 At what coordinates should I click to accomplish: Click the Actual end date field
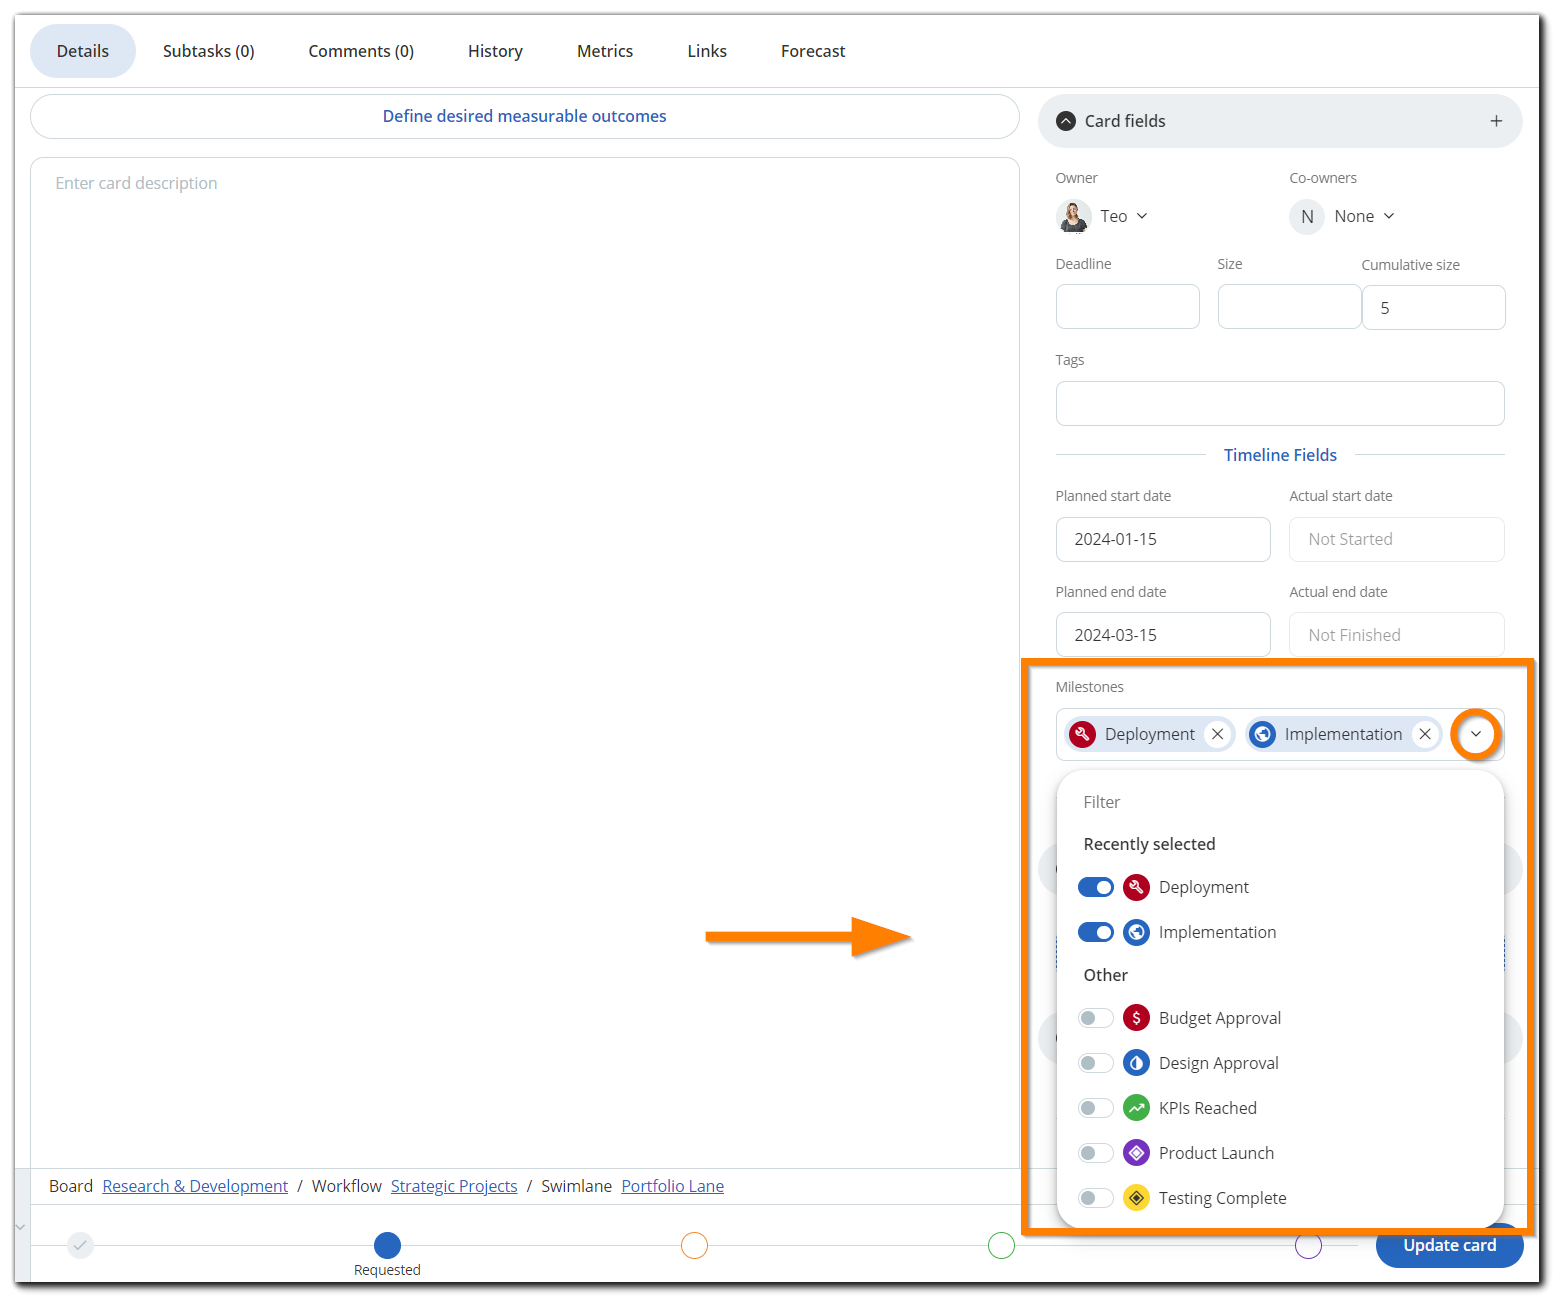[1397, 635]
